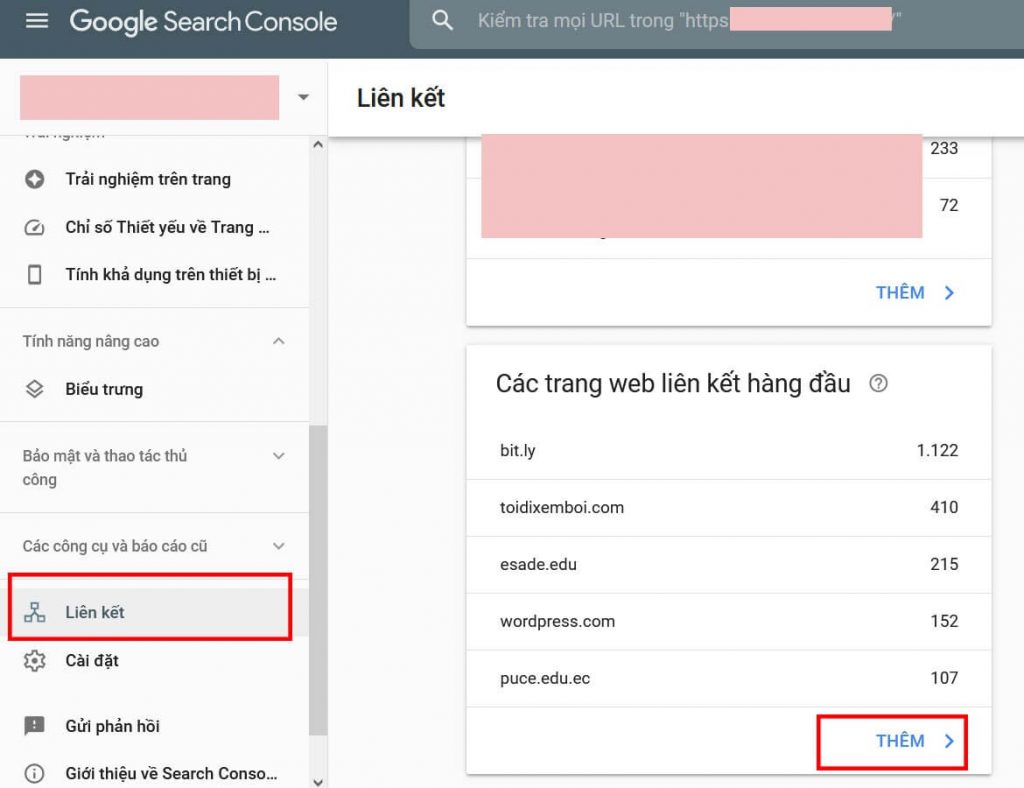The width and height of the screenshot is (1024, 788).
Task: Click the Liên kết sitemap icon
Action: click(x=35, y=612)
